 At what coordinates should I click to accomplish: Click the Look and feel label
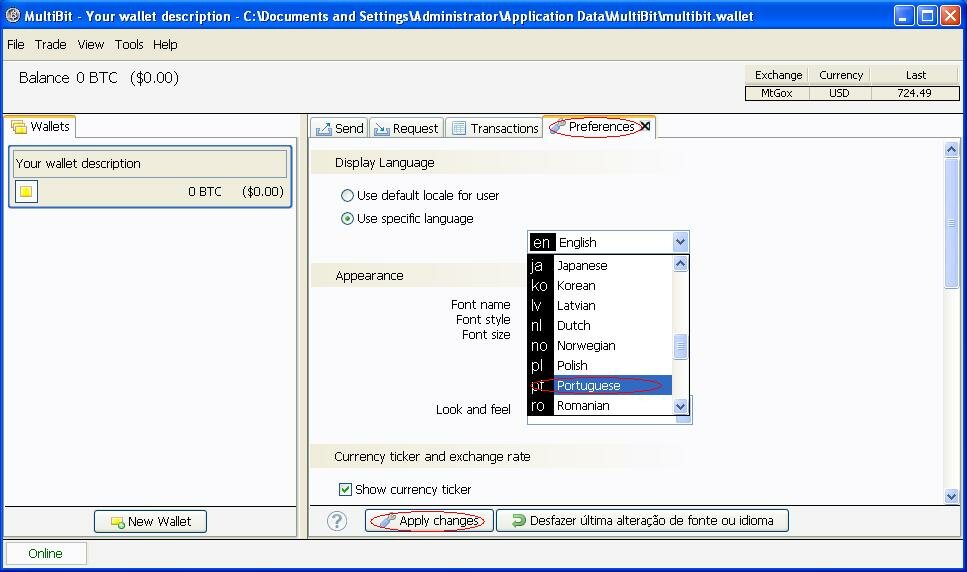473,410
